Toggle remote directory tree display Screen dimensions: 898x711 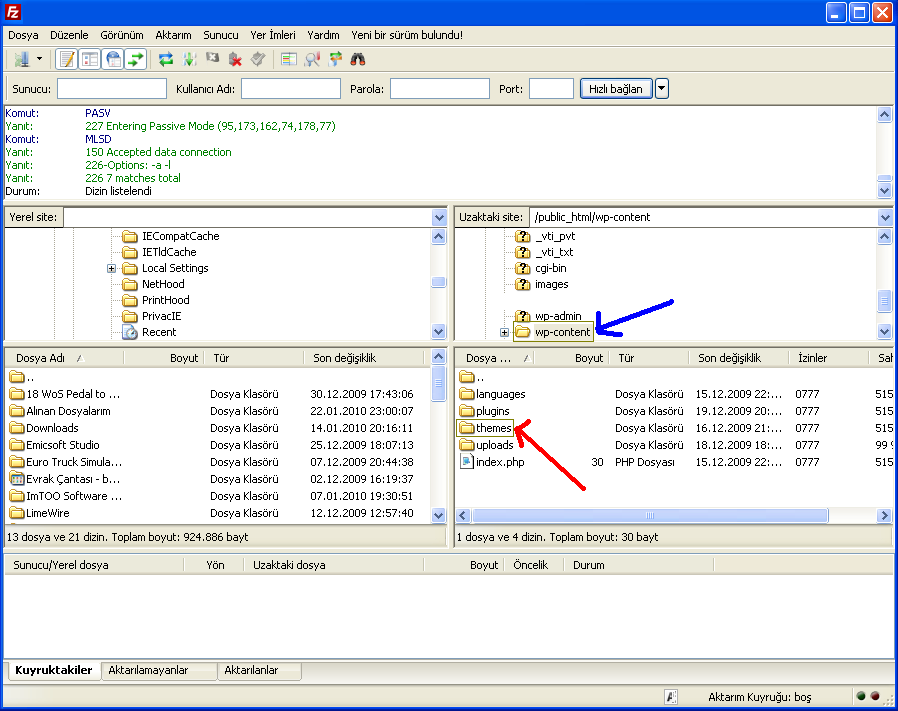(113, 59)
